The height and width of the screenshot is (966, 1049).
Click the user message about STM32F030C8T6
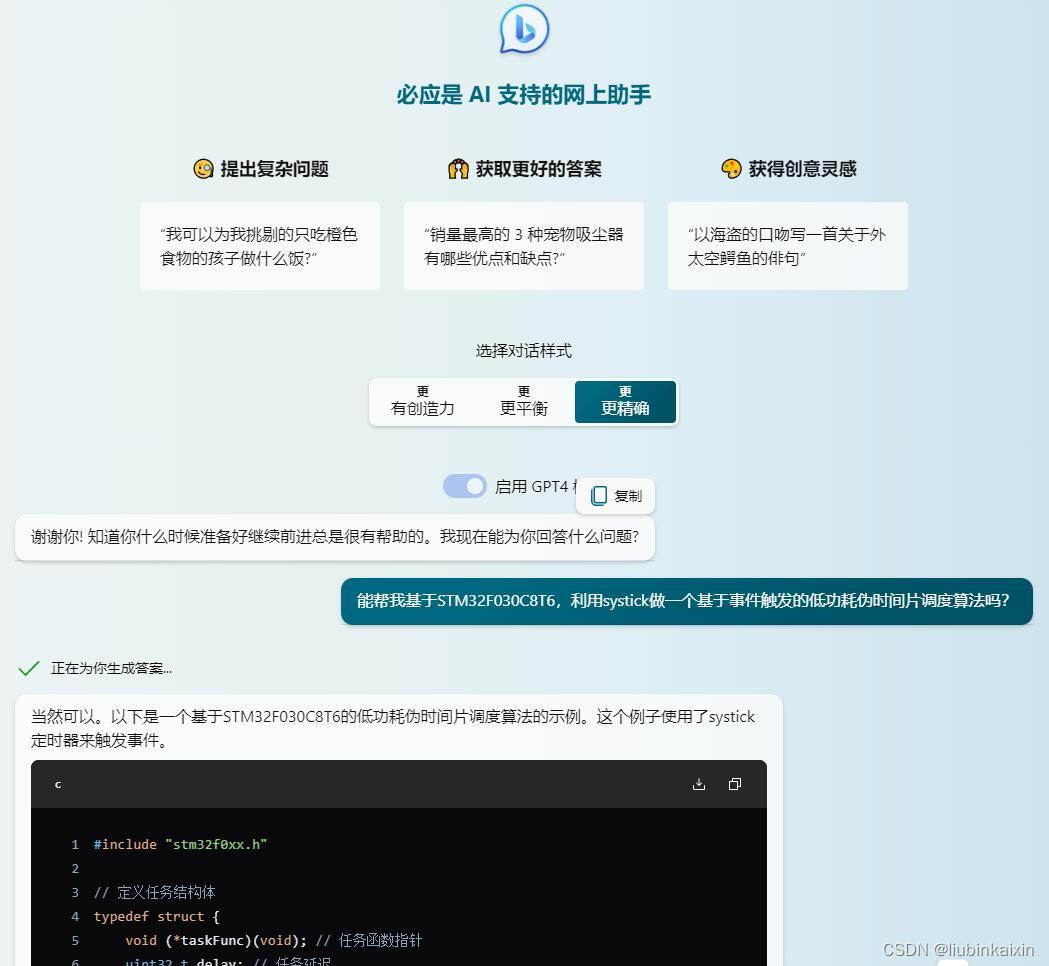pos(686,601)
